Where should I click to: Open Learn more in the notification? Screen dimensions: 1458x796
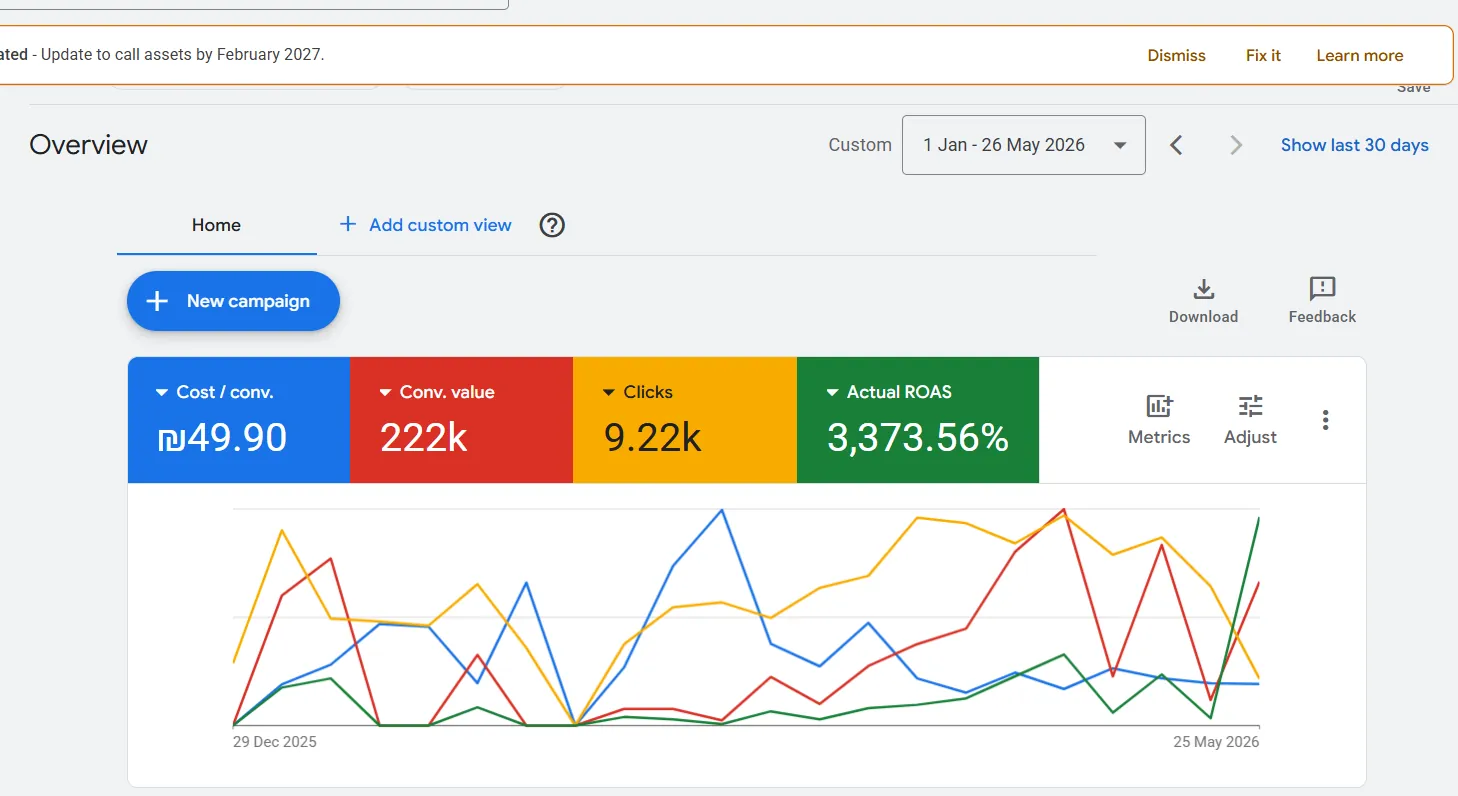click(x=1360, y=56)
